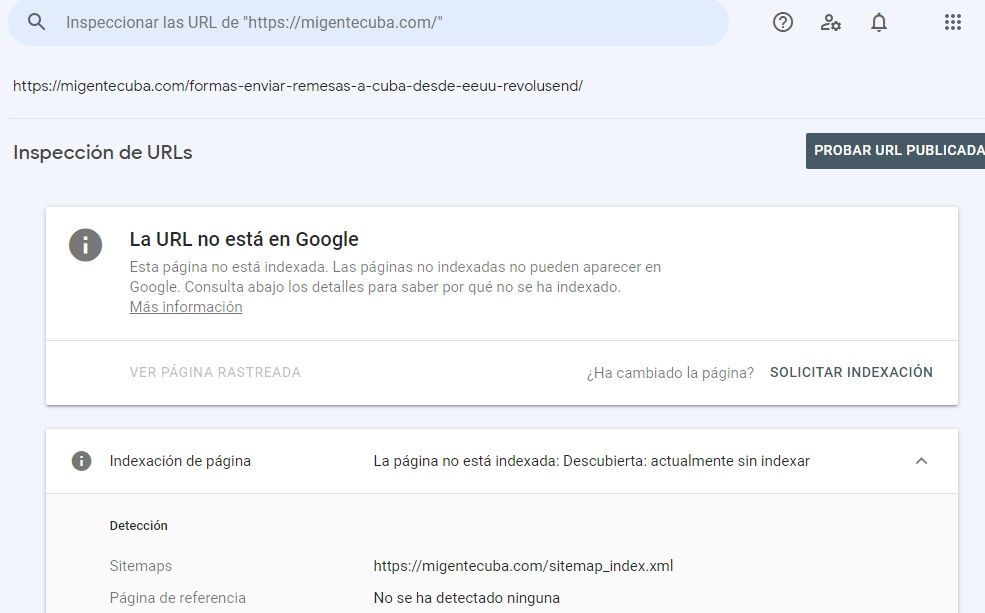Focus the 'Inspeccionar las URL' search field

point(368,23)
